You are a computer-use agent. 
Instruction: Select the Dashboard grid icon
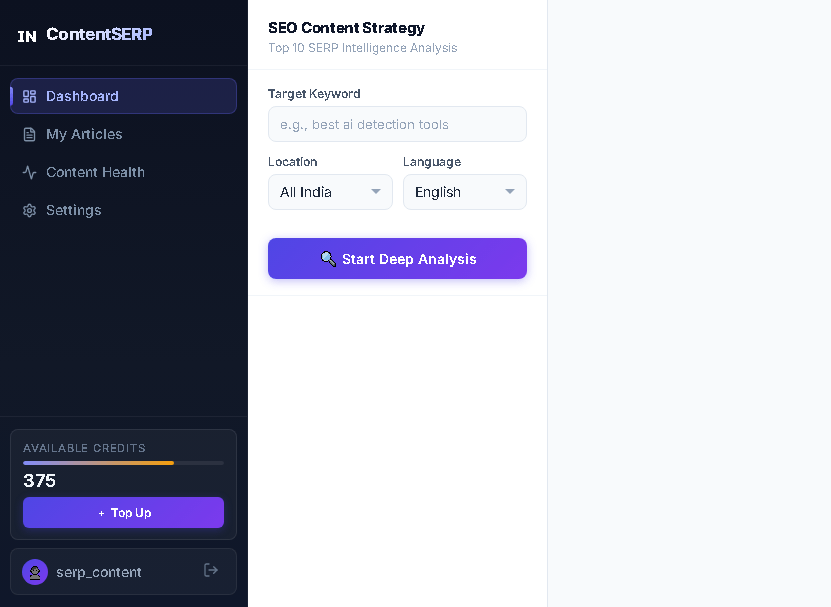(29, 96)
